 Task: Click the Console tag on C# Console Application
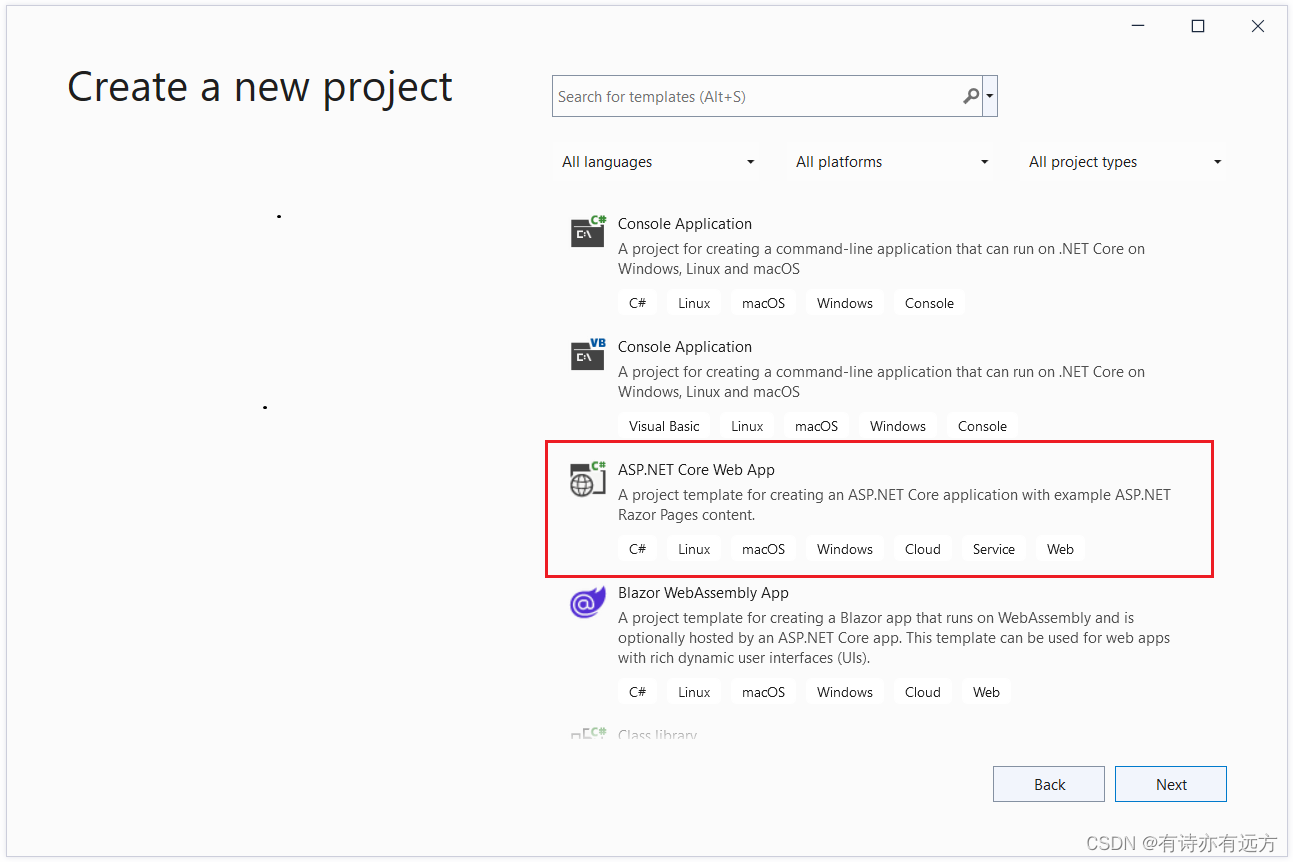[929, 303]
